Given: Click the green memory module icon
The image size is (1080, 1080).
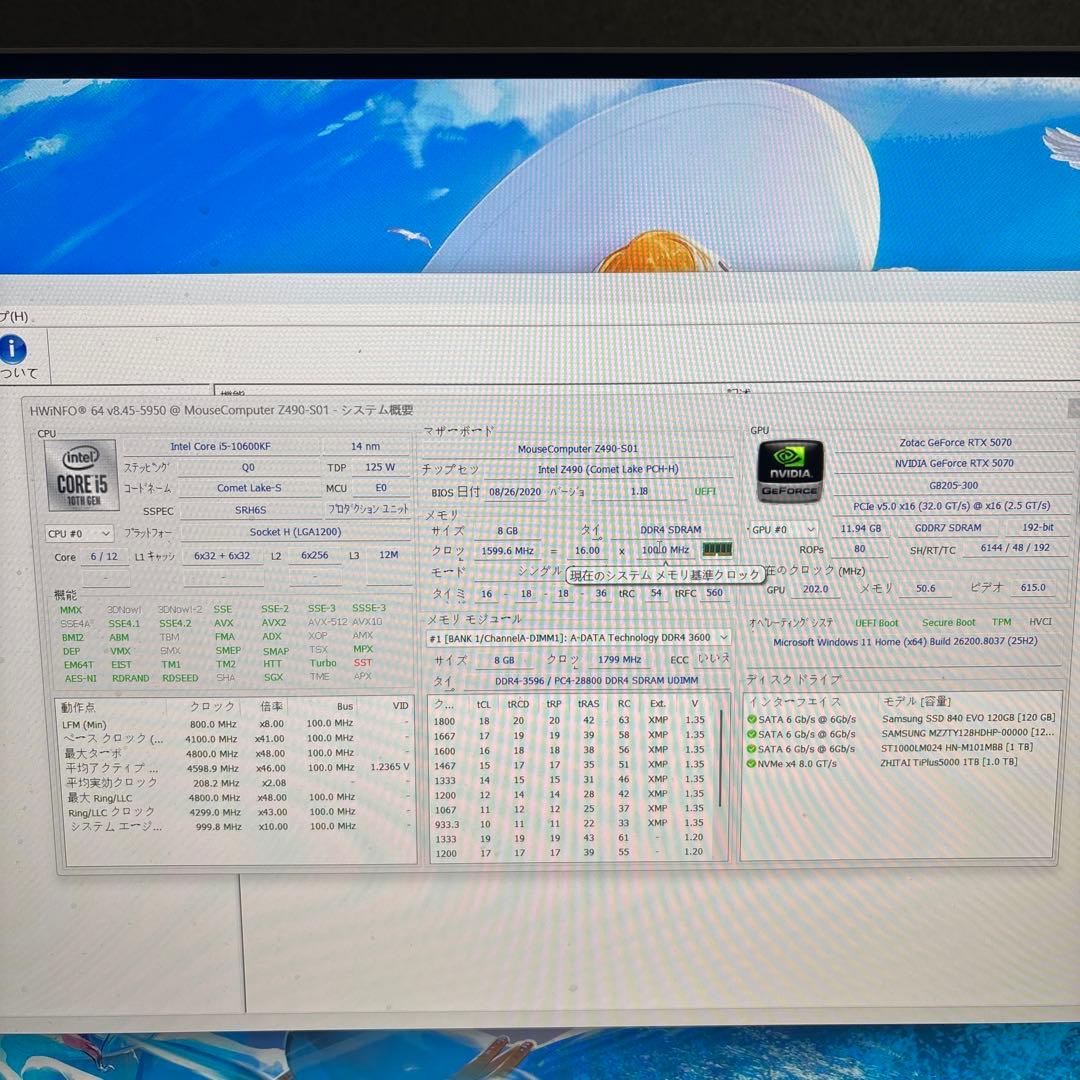Looking at the screenshot, I should (716, 549).
